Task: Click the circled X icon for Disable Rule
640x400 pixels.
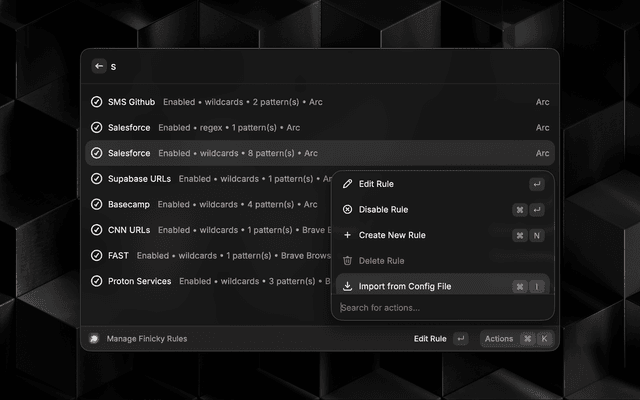Action: pyautogui.click(x=347, y=209)
